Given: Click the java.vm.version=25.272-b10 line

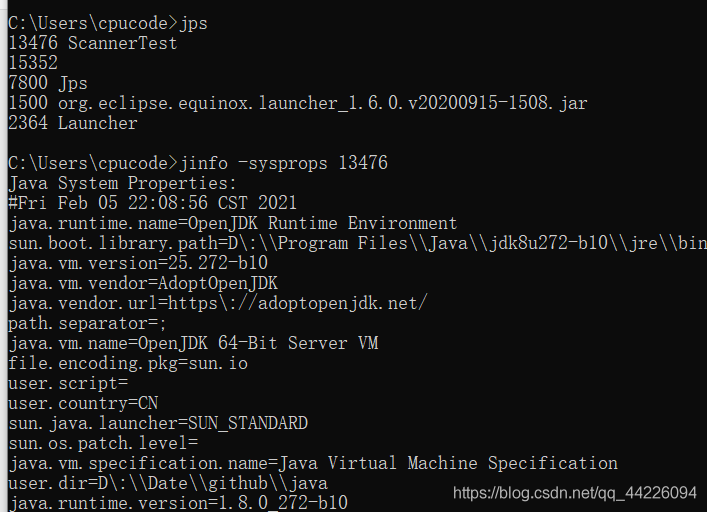Looking at the screenshot, I should [138, 263].
